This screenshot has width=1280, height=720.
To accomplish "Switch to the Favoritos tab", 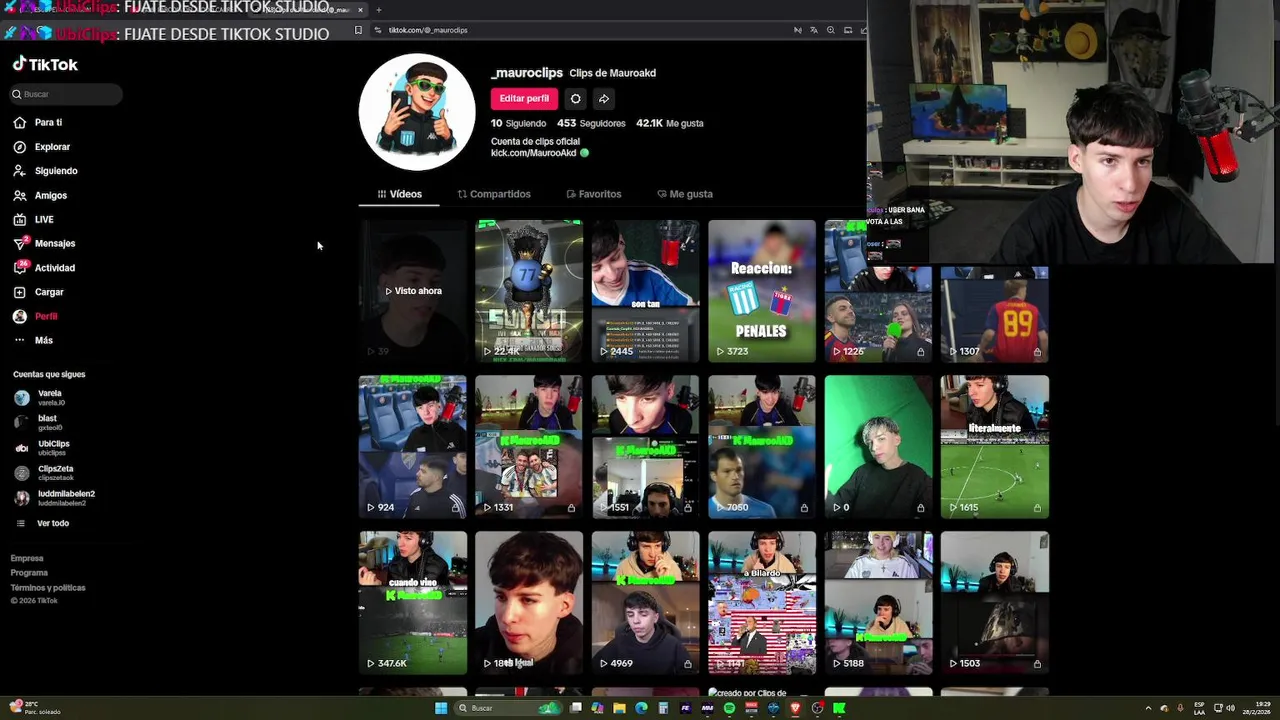I will click(x=594, y=194).
